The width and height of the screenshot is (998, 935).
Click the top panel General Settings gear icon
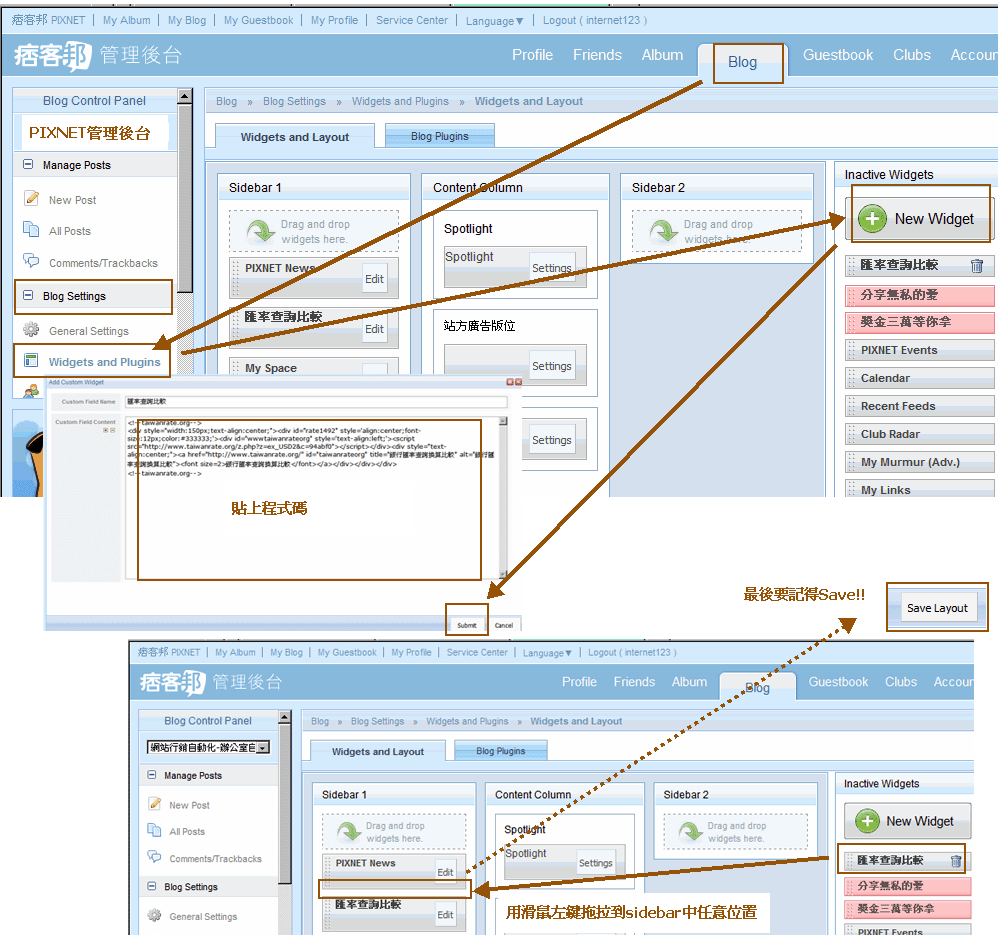pos(31,330)
